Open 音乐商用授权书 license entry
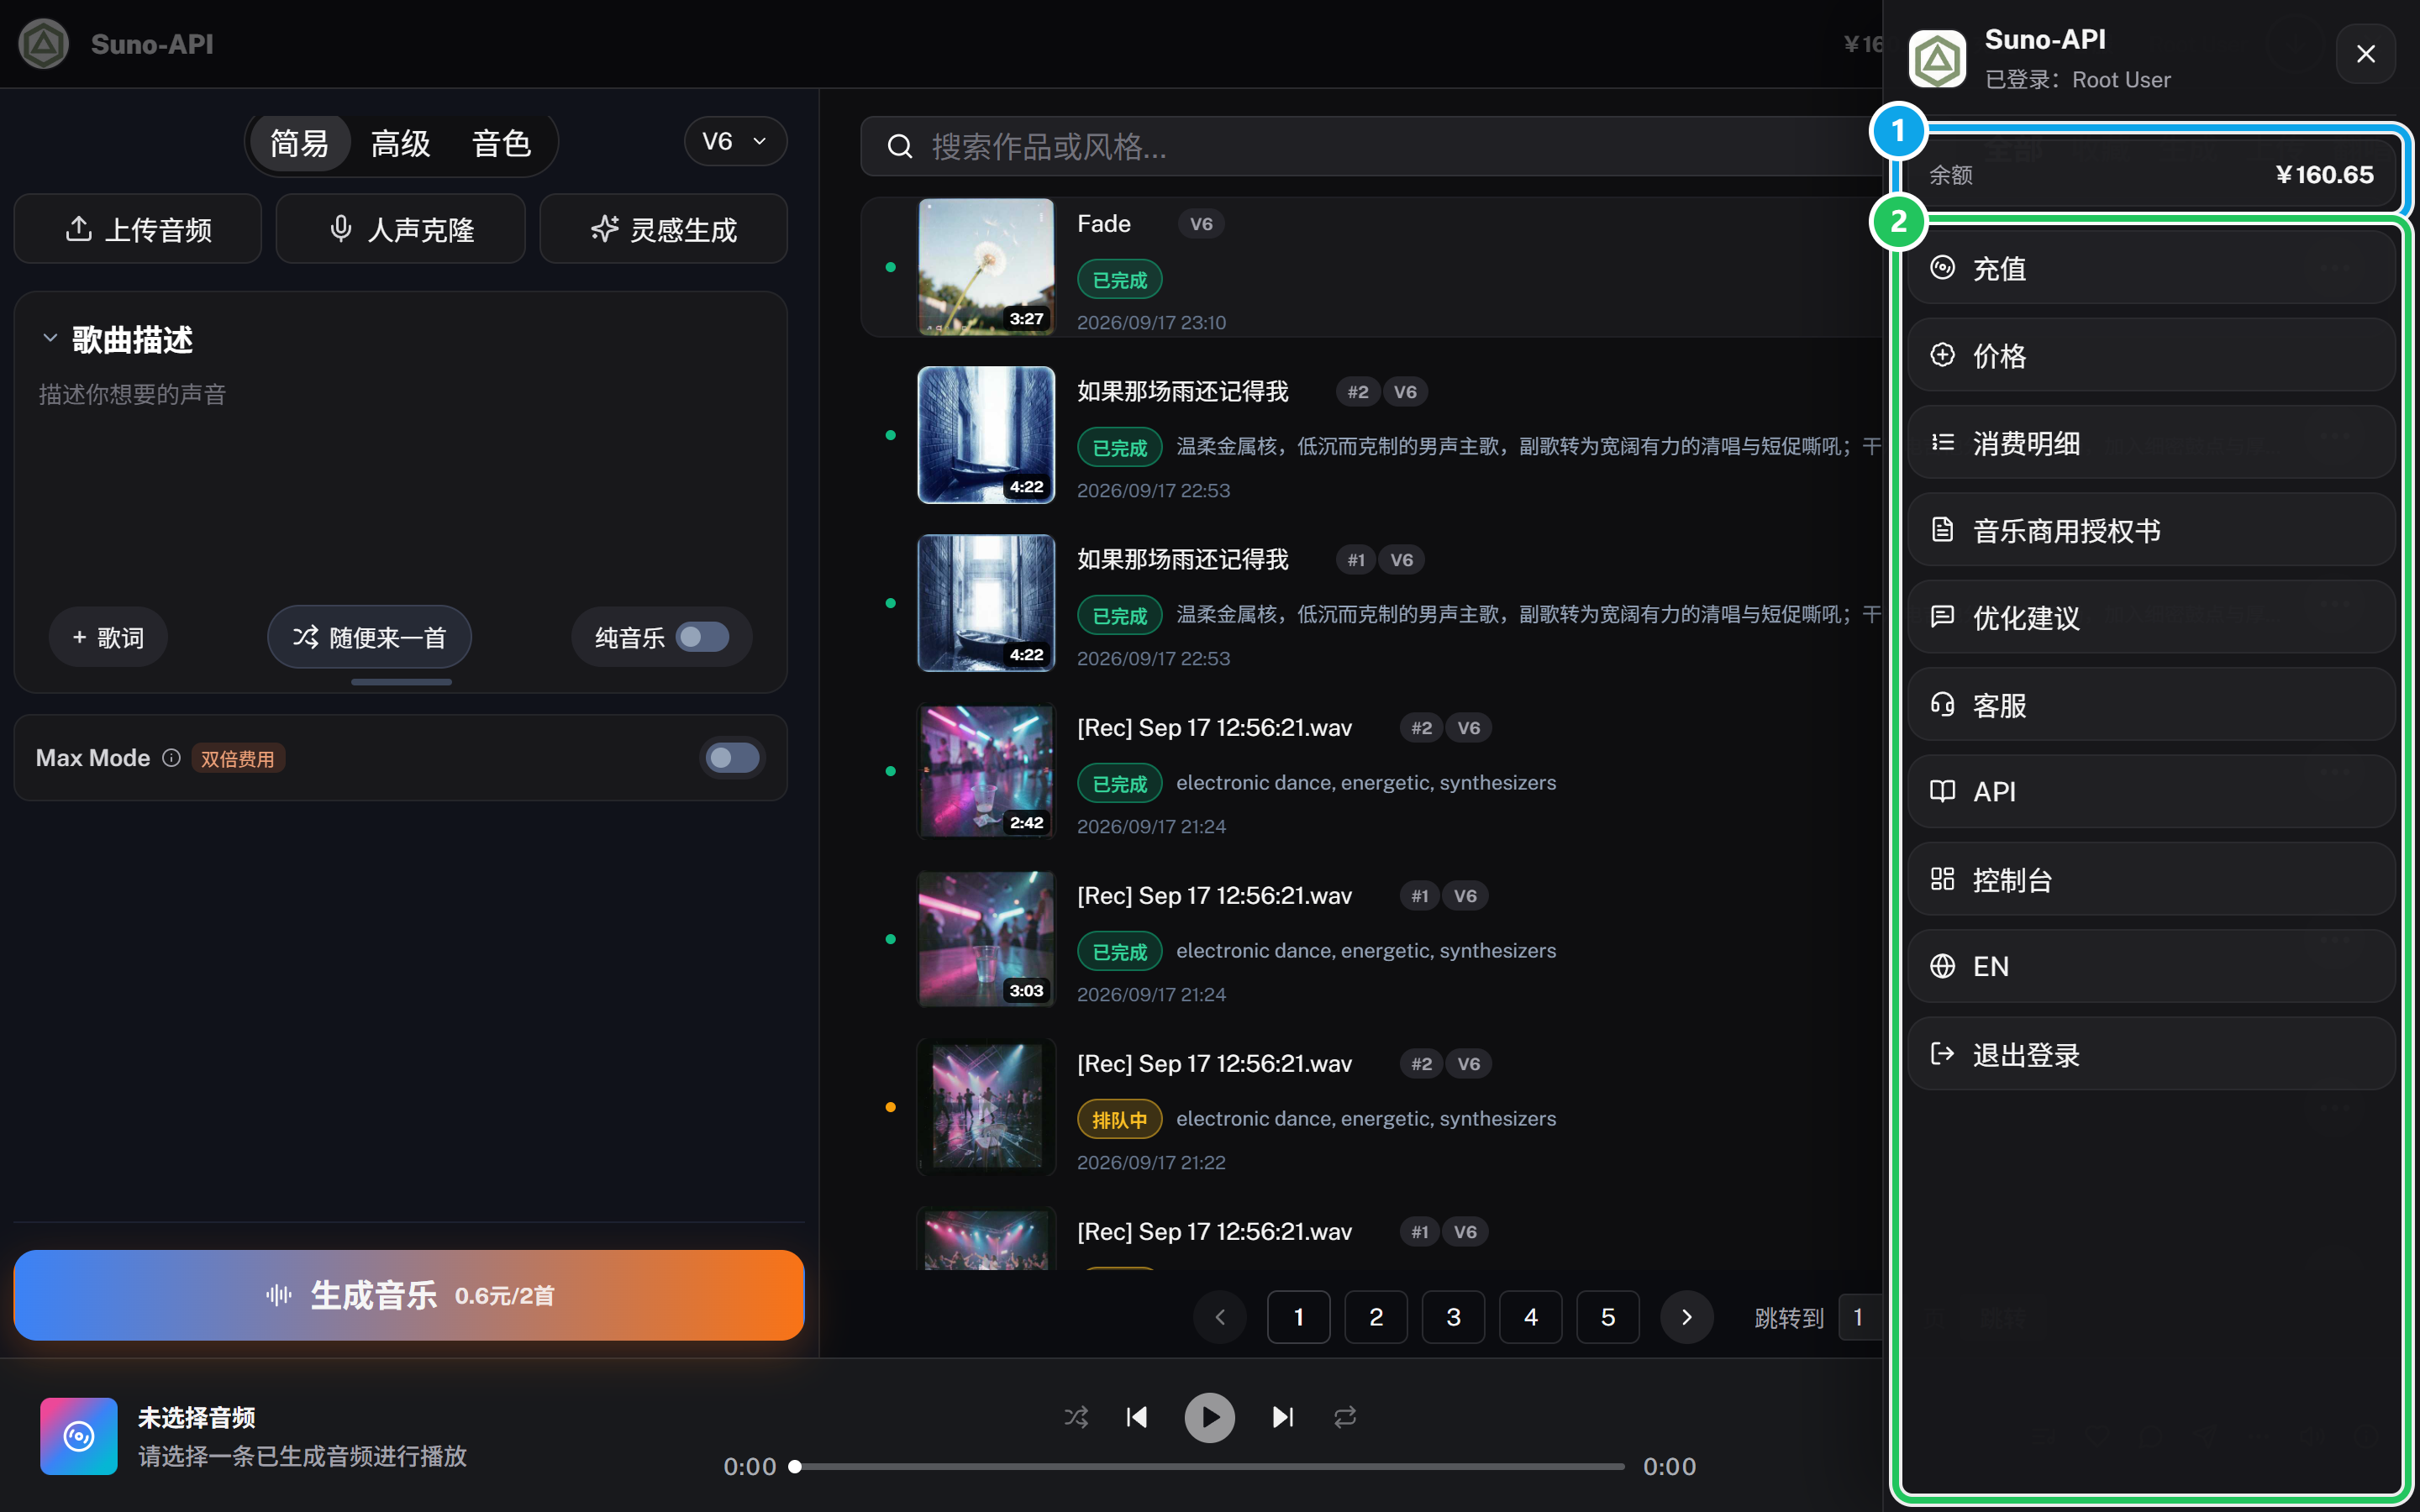 click(2150, 530)
